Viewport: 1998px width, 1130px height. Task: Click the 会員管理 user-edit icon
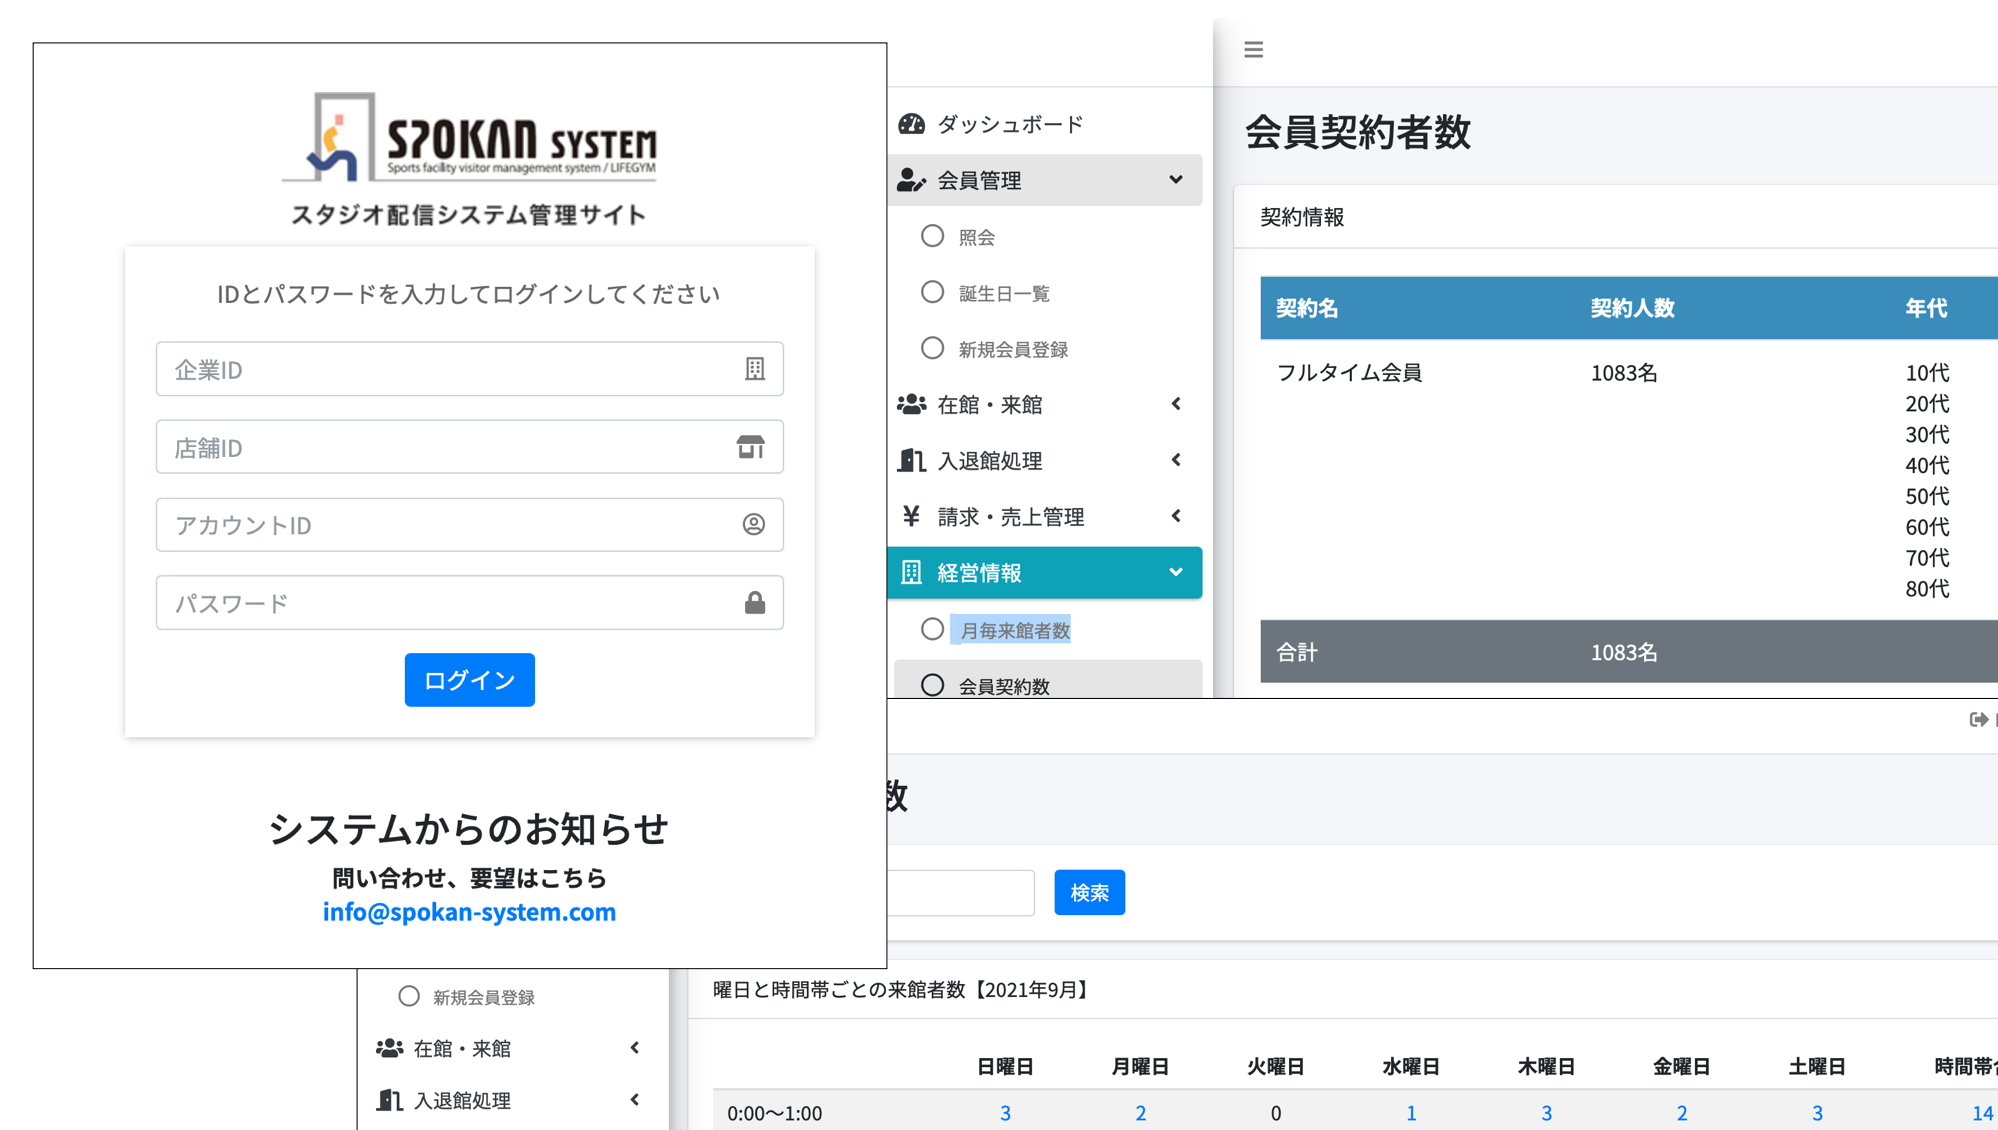[911, 180]
